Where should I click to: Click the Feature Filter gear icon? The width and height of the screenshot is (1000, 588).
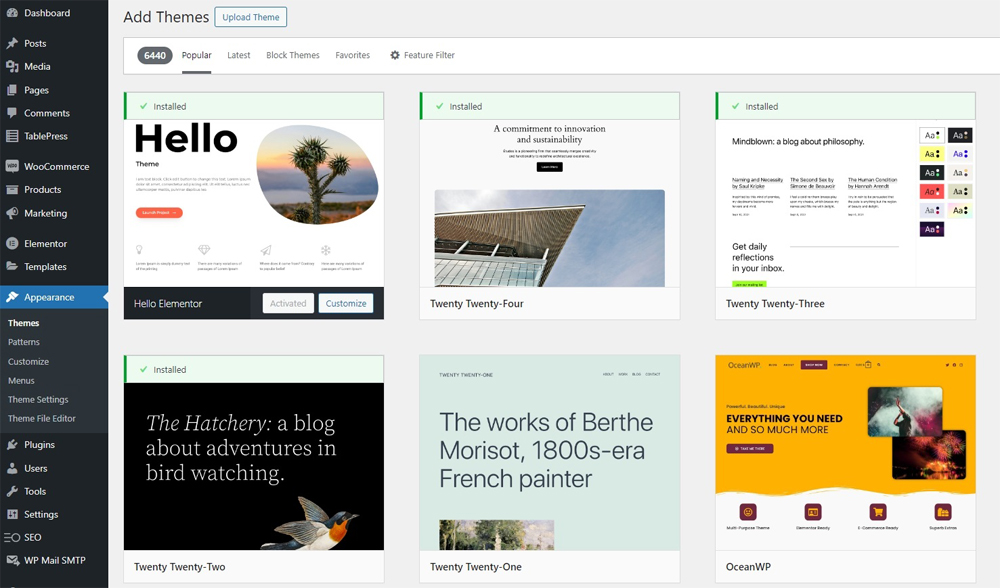(x=395, y=55)
